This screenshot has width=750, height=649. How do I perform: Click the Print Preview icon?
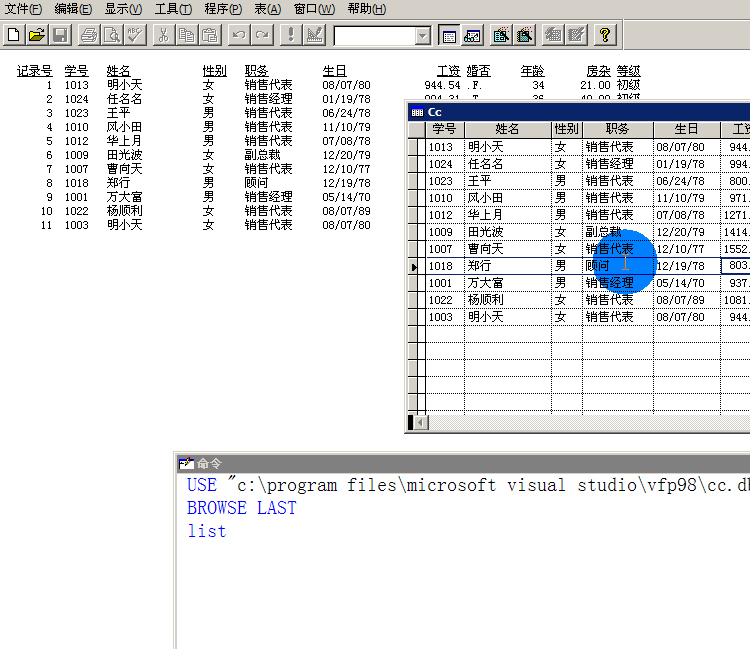[x=112, y=35]
